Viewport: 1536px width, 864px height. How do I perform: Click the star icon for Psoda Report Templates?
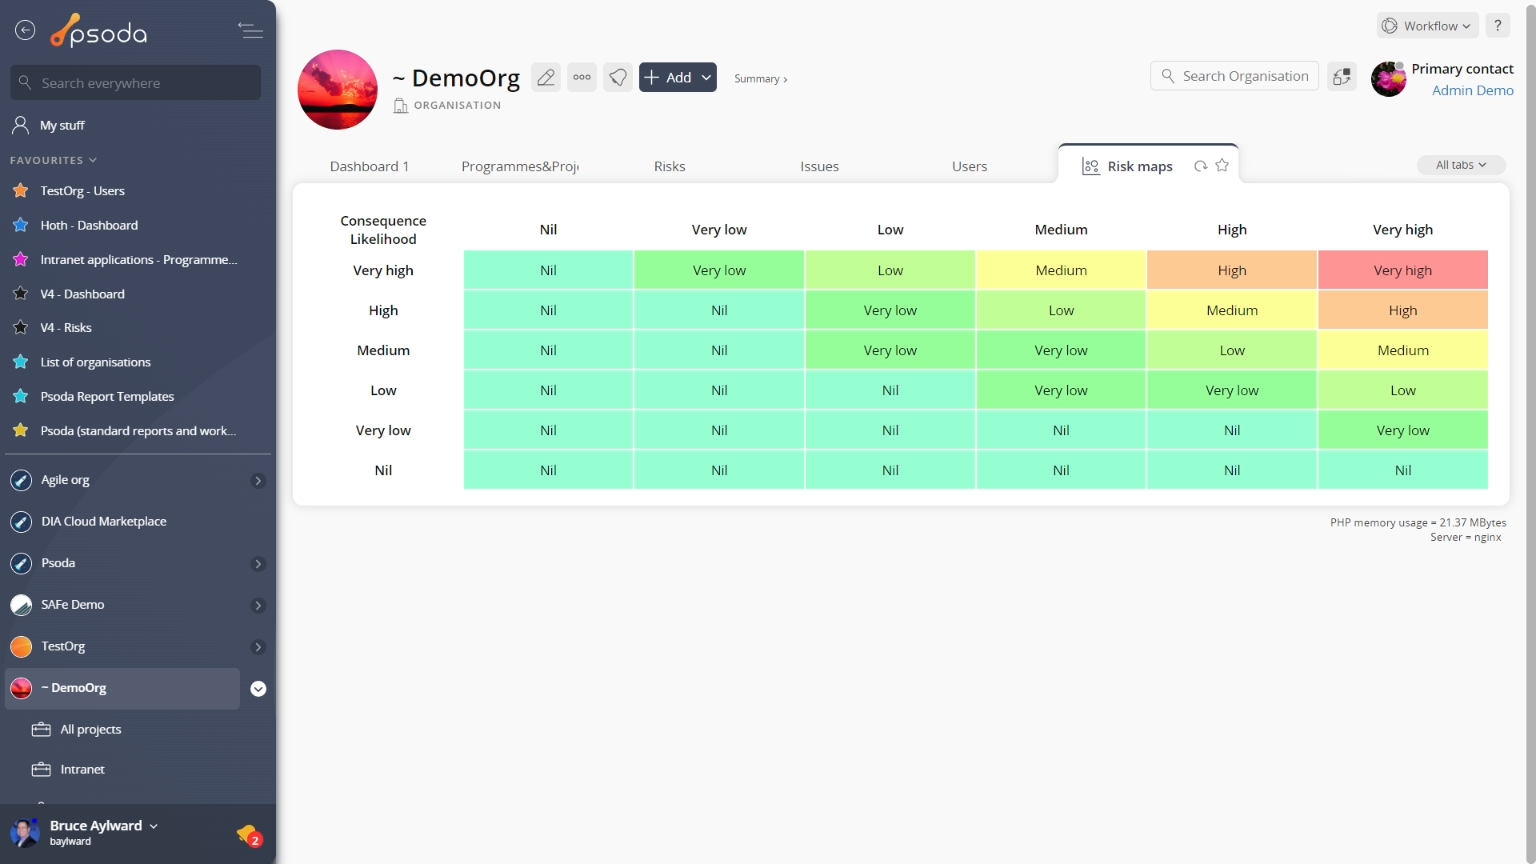click(20, 396)
